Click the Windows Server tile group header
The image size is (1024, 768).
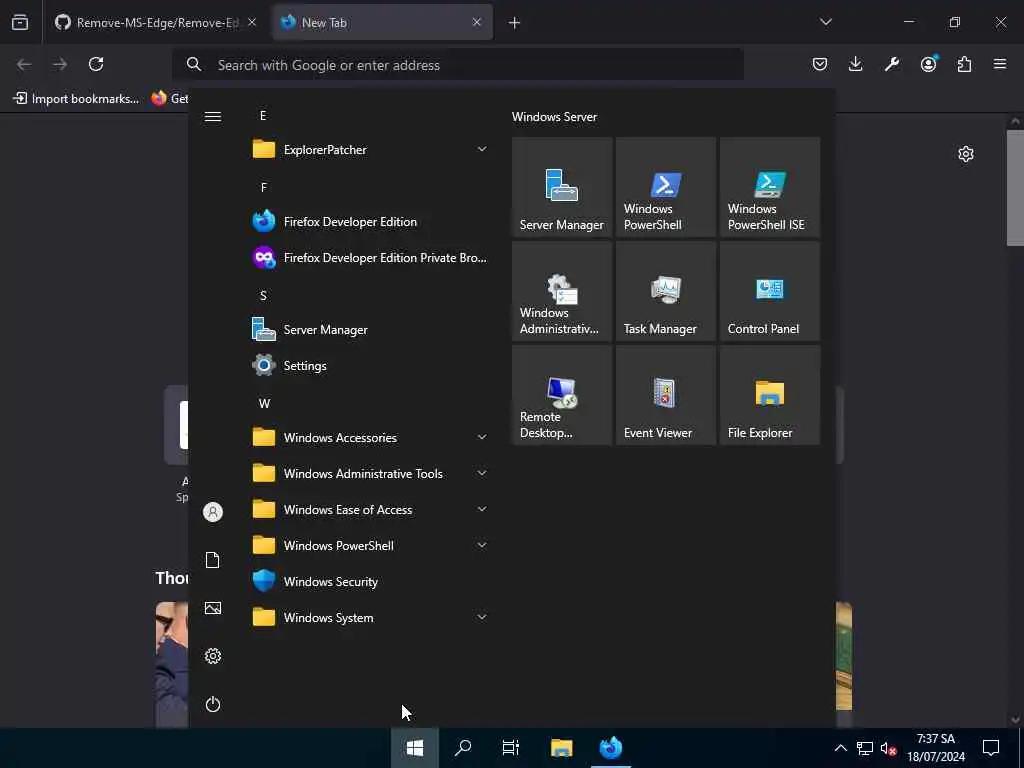554,117
